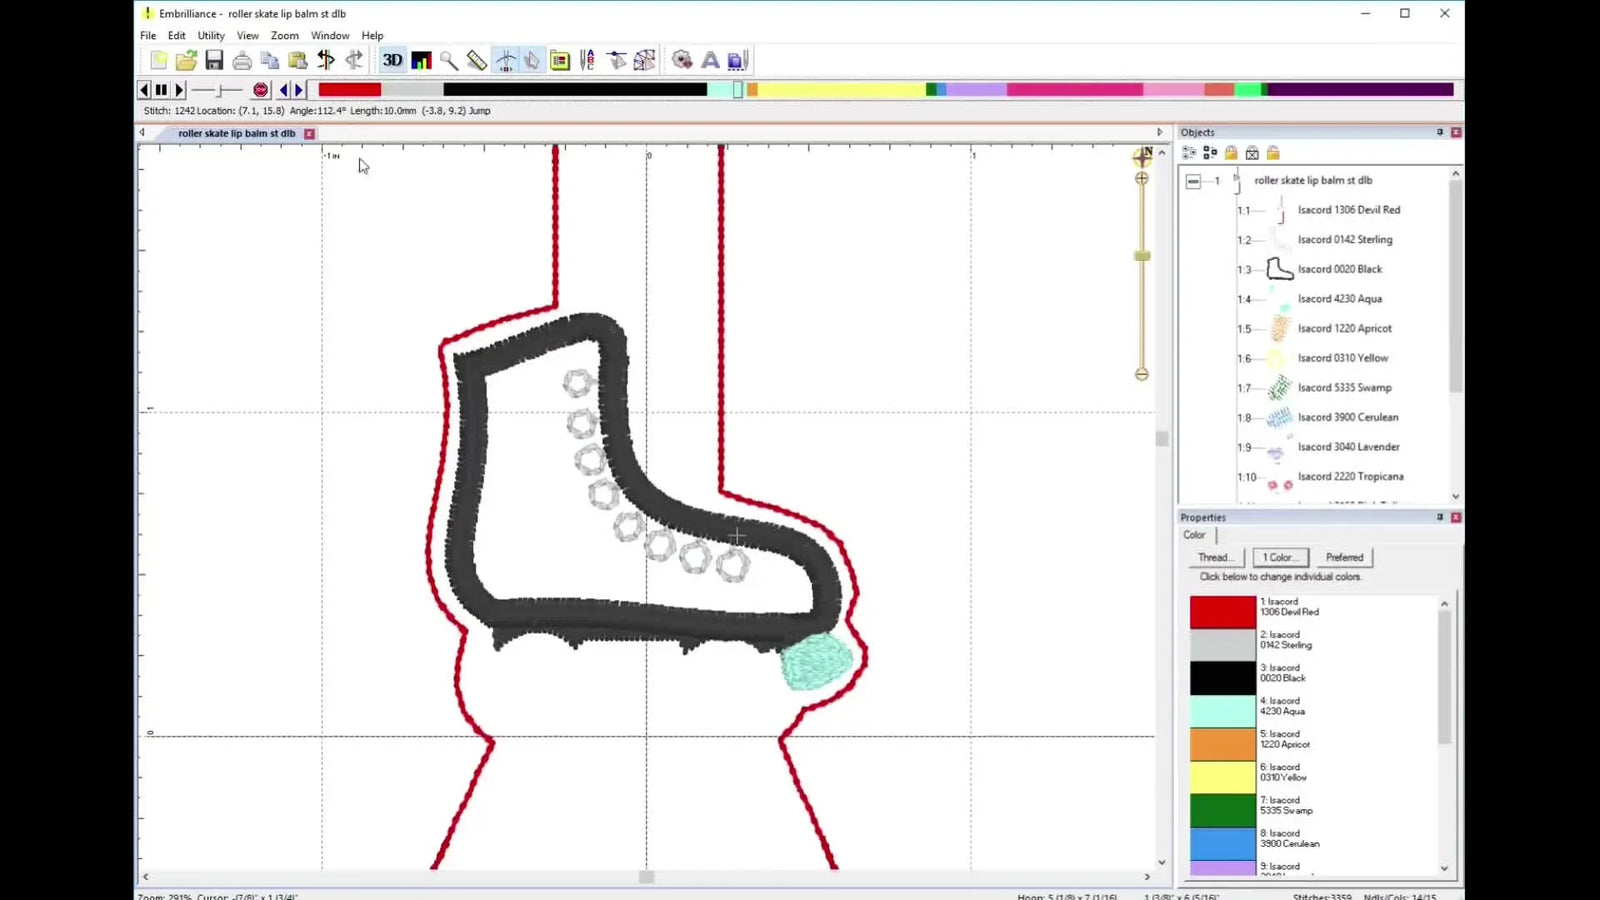The width and height of the screenshot is (1600, 900).
Task: Select Isacord 0020 Black object
Action: (1340, 270)
